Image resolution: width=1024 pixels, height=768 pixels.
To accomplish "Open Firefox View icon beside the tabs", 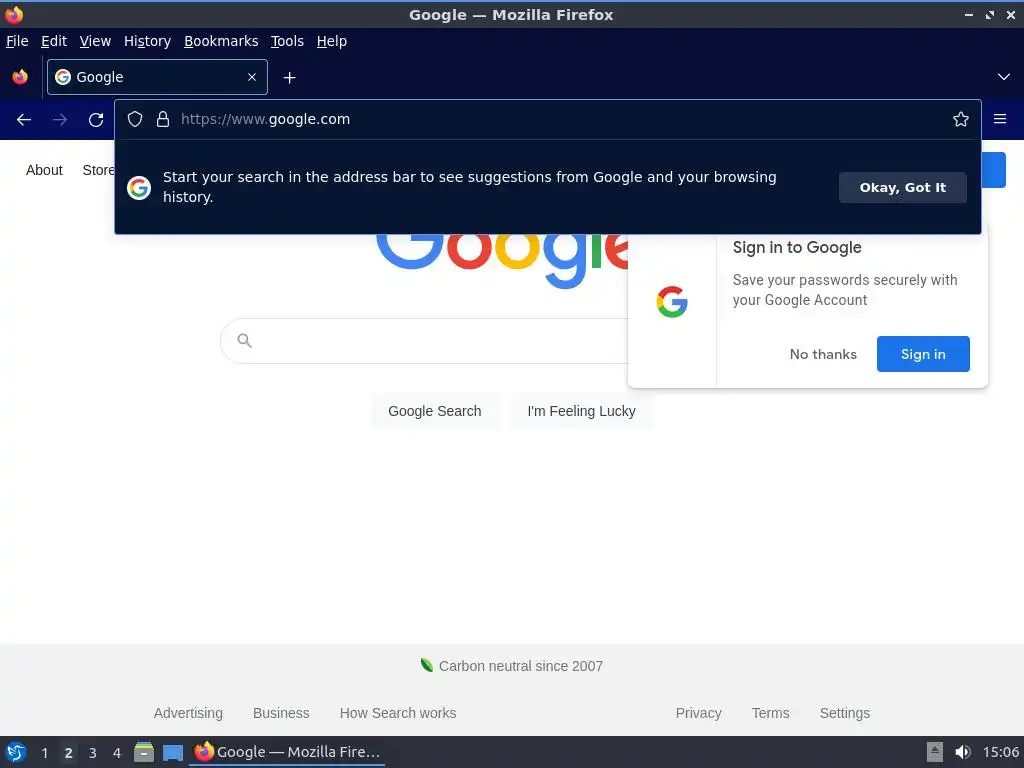I will pos(20,77).
